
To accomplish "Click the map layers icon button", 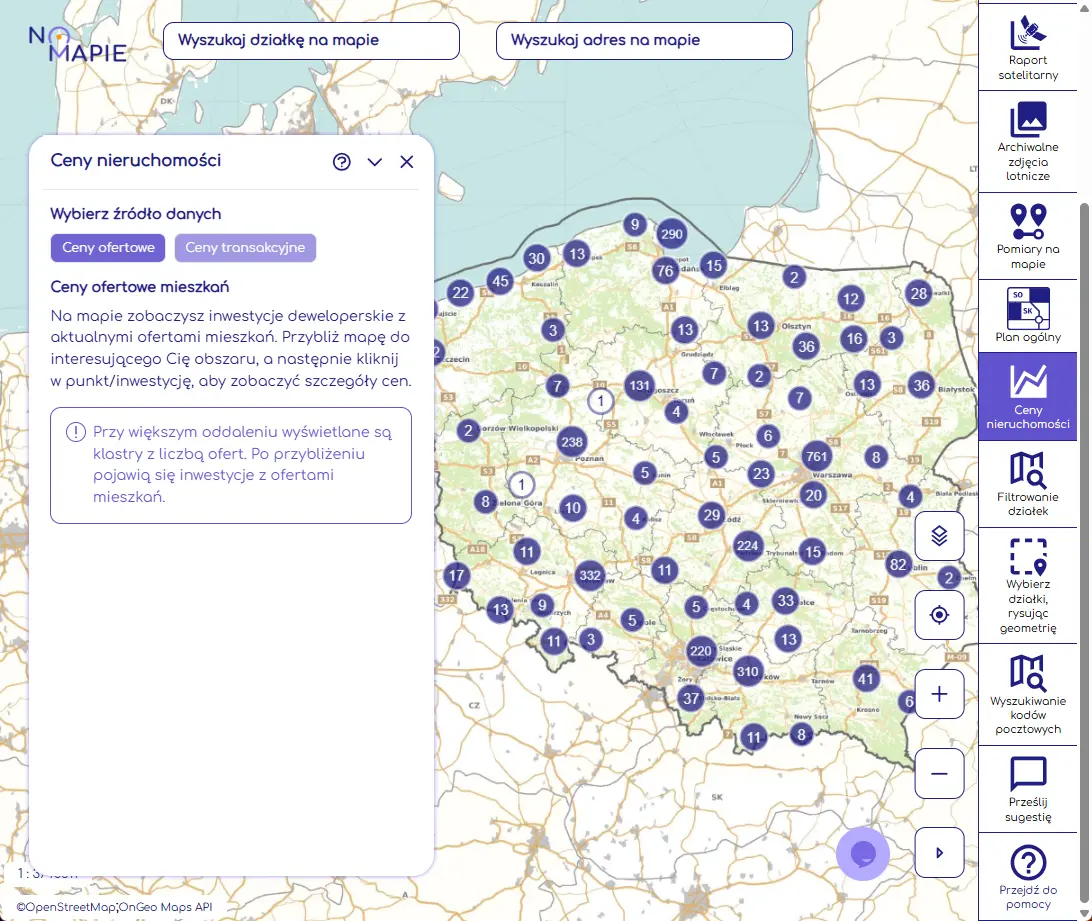I will (939, 536).
